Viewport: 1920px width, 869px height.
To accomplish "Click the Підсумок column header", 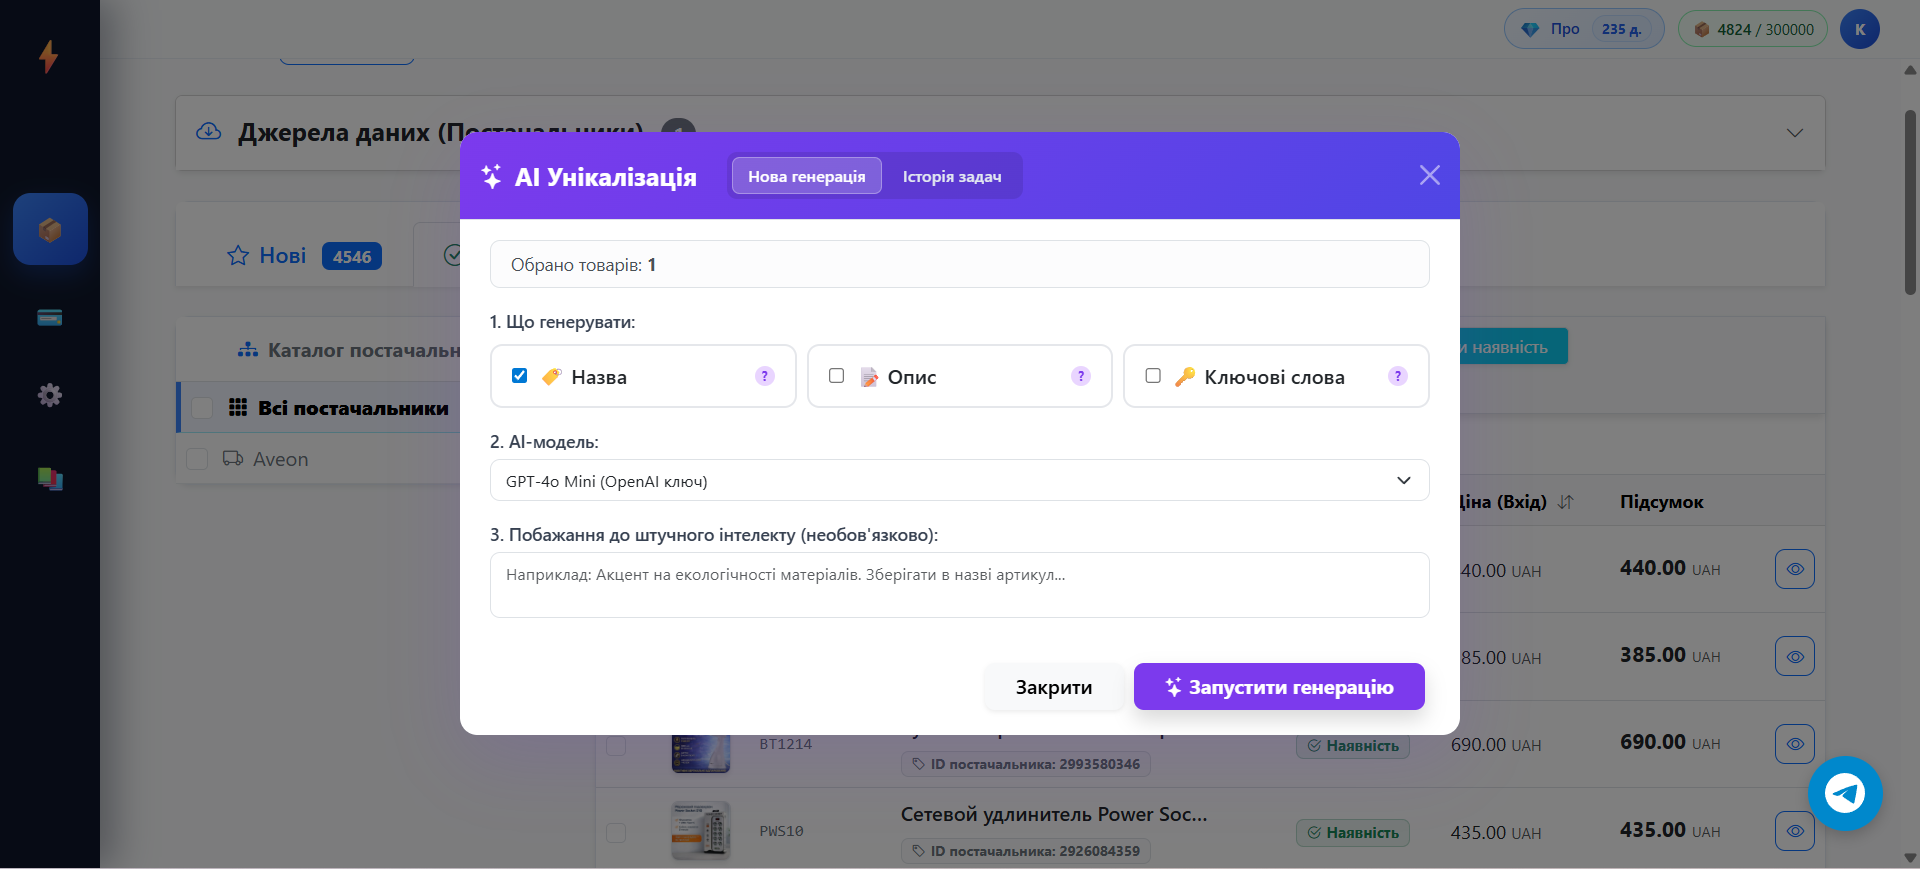I will pos(1661,502).
